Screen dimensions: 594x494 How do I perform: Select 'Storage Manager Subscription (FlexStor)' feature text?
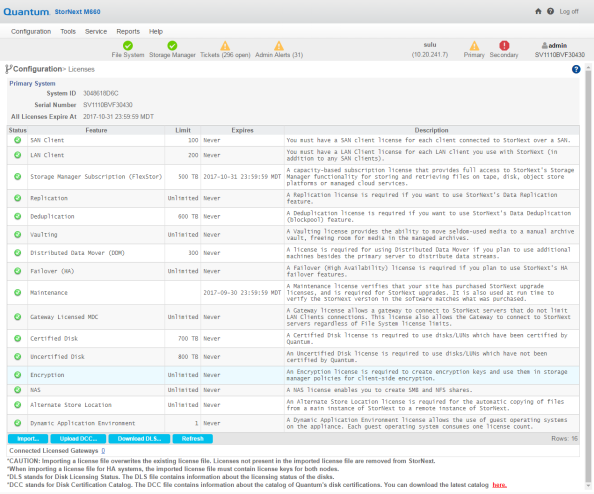point(96,177)
